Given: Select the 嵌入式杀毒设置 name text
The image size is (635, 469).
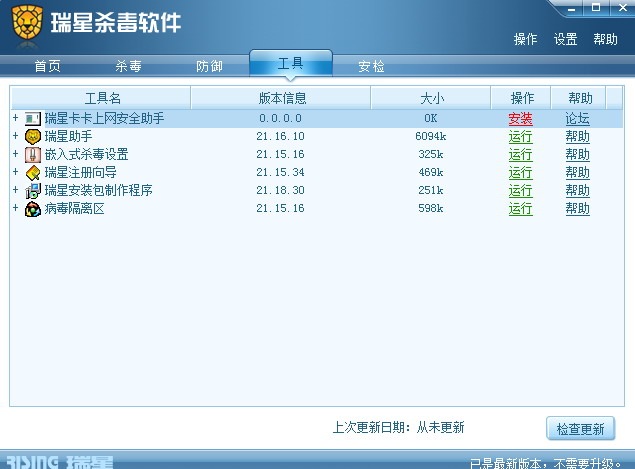Looking at the screenshot, I should point(86,154).
